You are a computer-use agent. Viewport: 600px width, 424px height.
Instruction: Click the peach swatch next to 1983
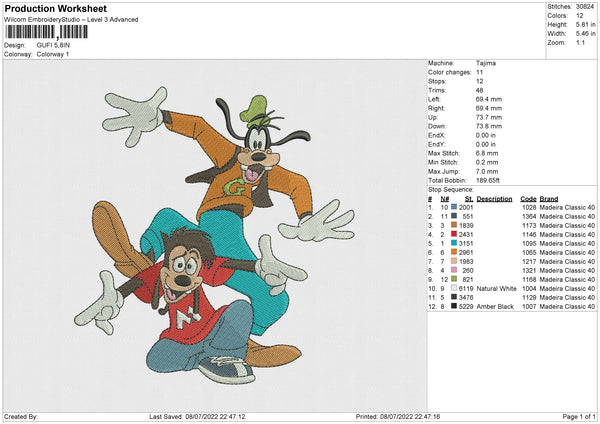(454, 261)
